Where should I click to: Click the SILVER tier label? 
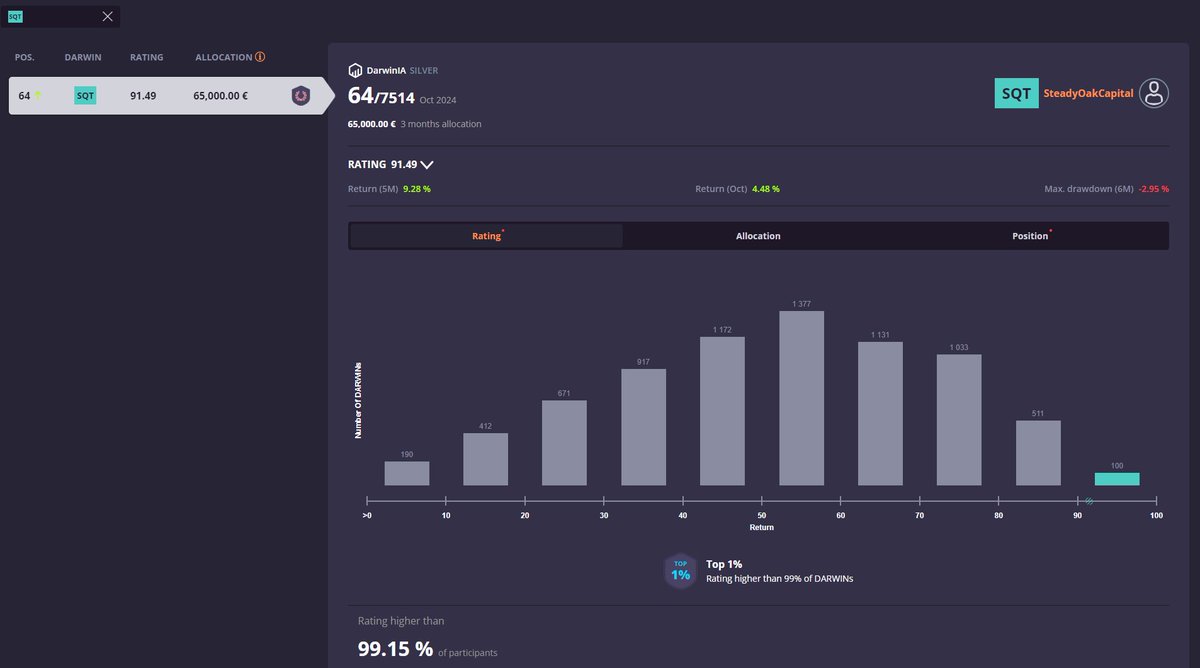click(424, 71)
